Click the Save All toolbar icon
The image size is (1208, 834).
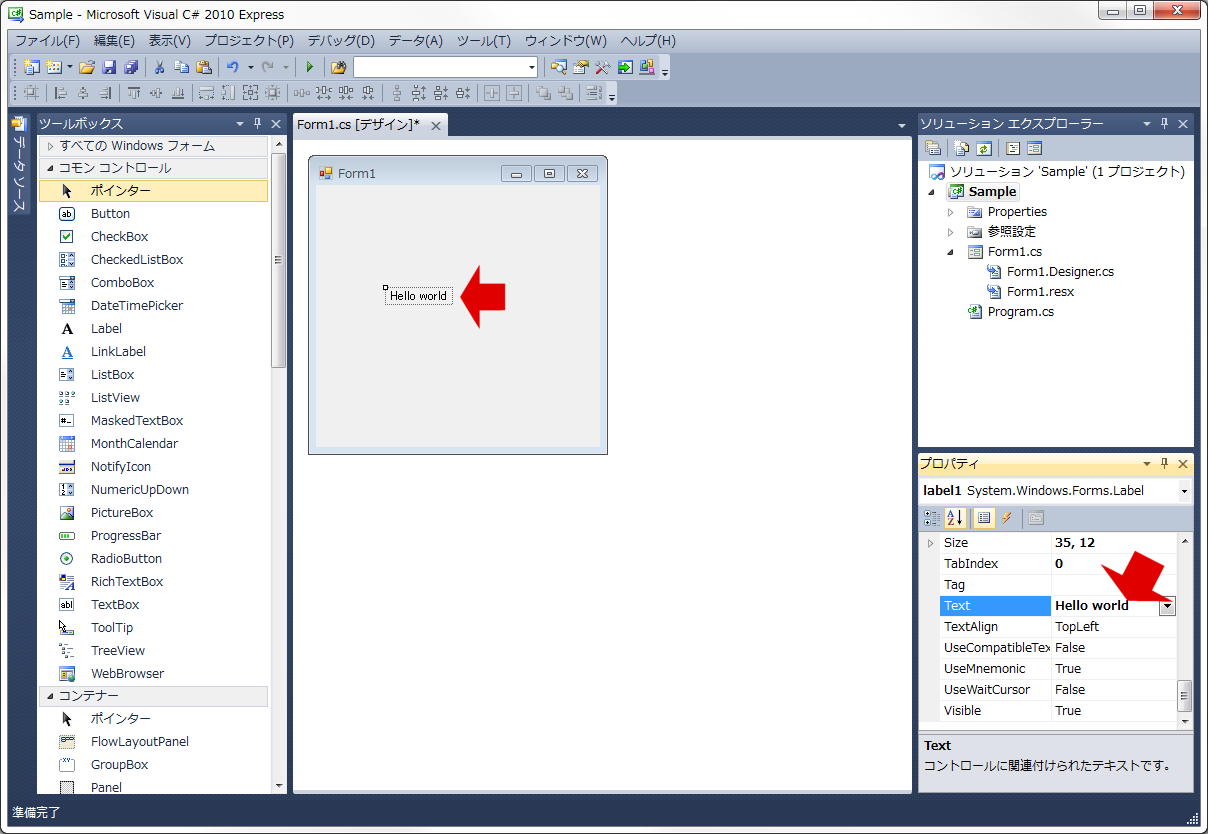(131, 67)
